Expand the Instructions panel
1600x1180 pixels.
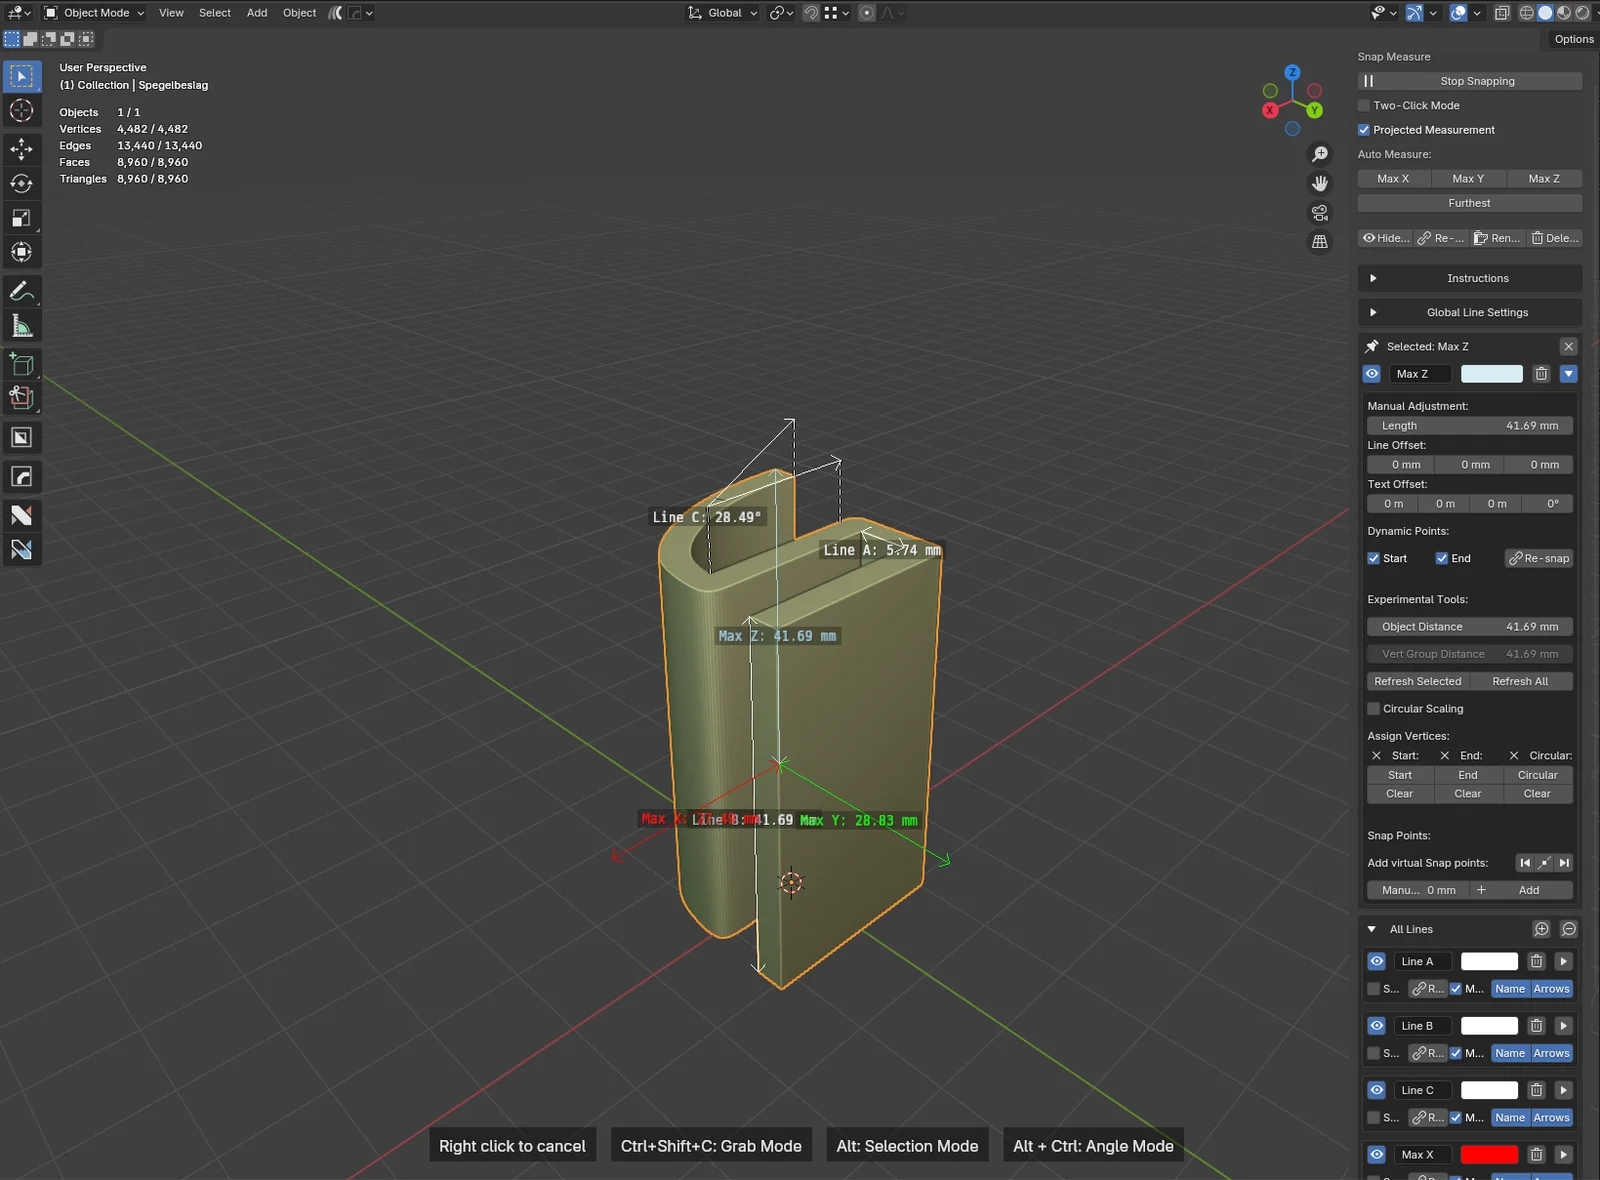(1373, 279)
